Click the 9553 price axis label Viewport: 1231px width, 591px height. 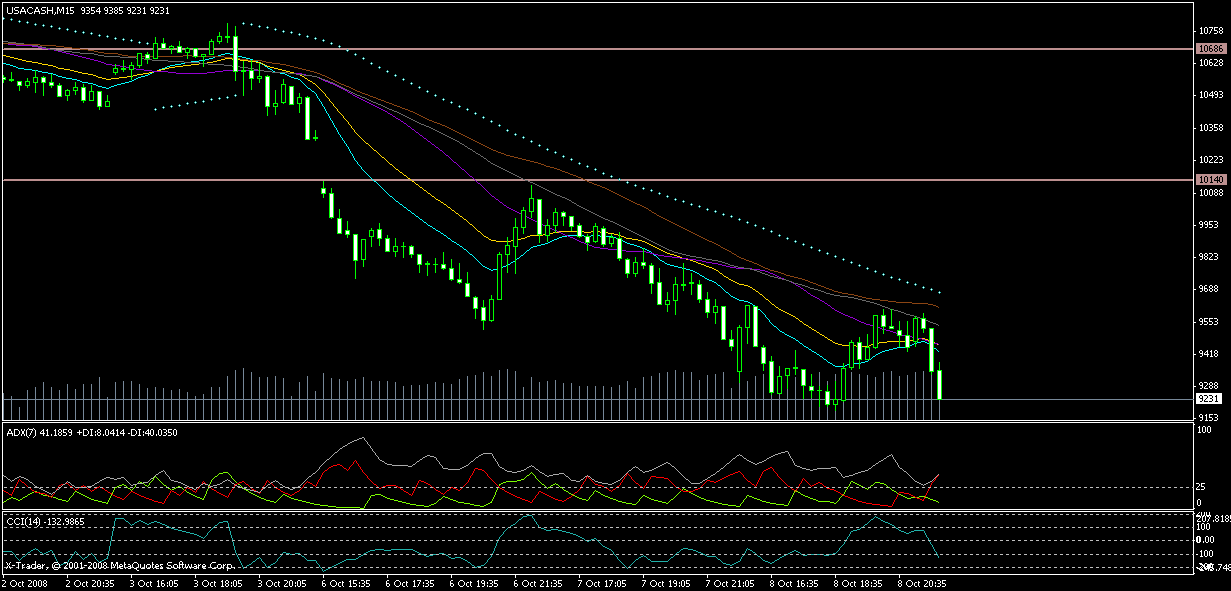click(x=1209, y=321)
